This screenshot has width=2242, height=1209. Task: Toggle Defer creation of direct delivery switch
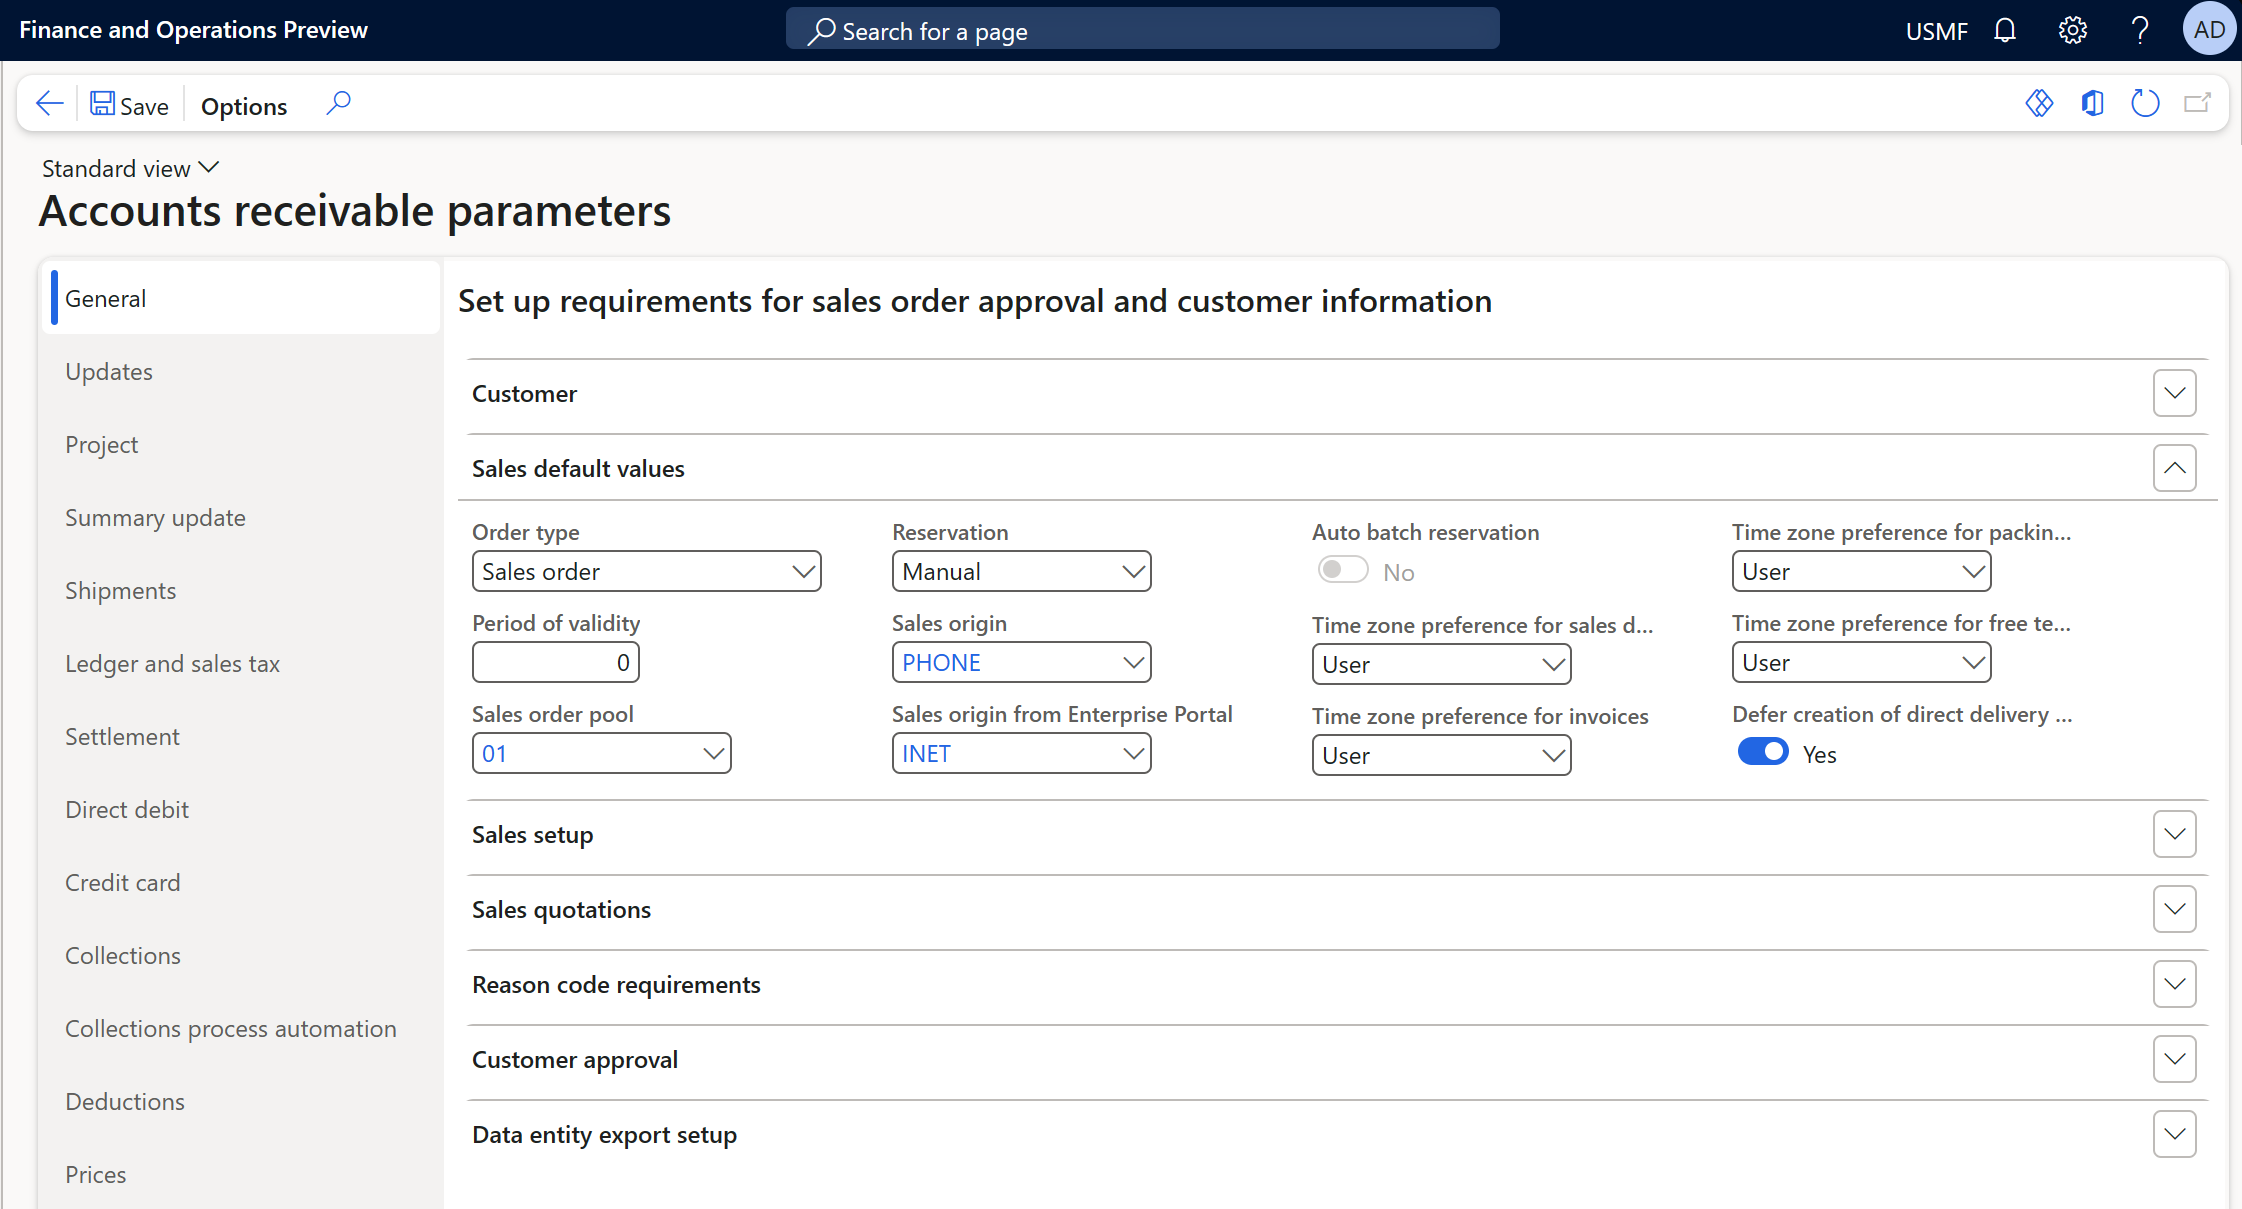1762,752
